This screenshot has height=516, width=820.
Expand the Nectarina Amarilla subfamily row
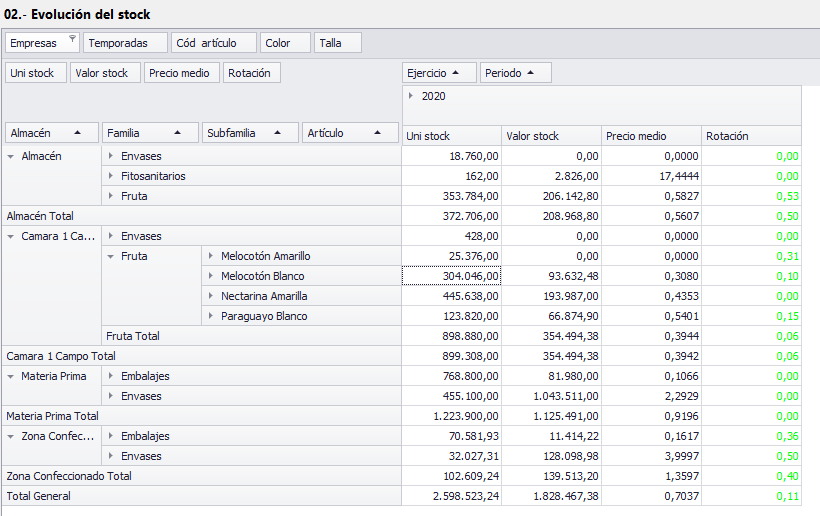coord(211,296)
